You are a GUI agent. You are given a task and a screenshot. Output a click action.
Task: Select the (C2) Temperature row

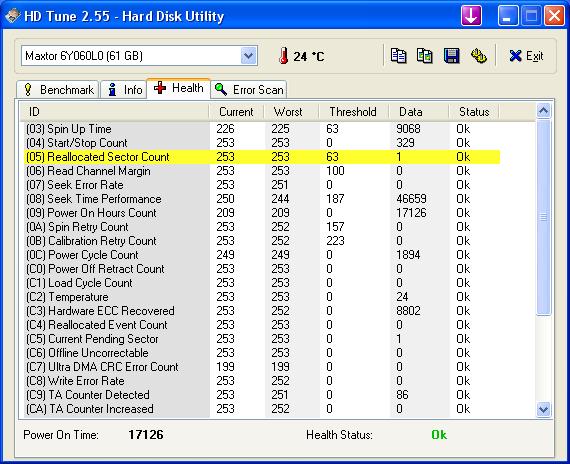tap(262, 297)
